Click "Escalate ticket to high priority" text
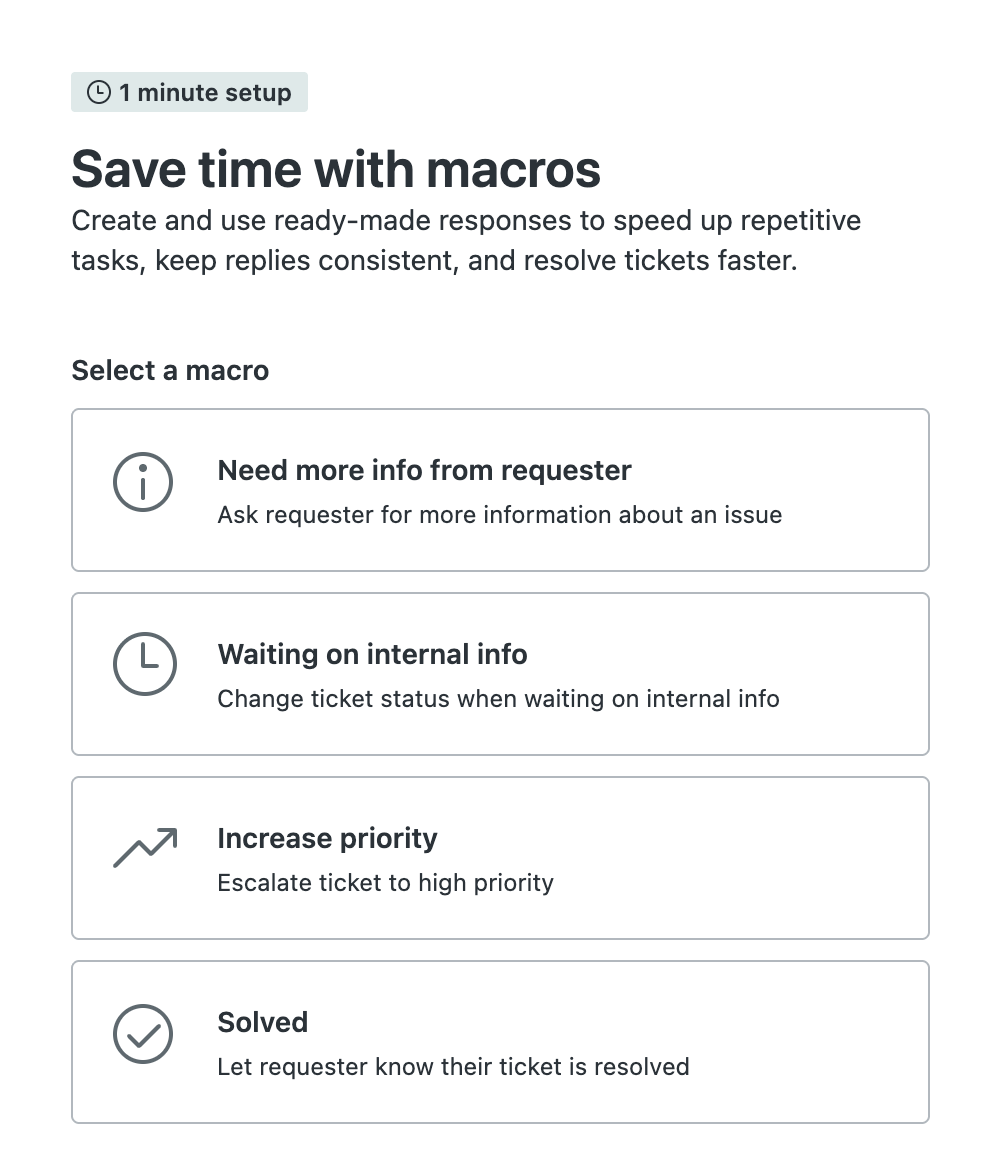Image resolution: width=999 pixels, height=1149 pixels. point(385,882)
